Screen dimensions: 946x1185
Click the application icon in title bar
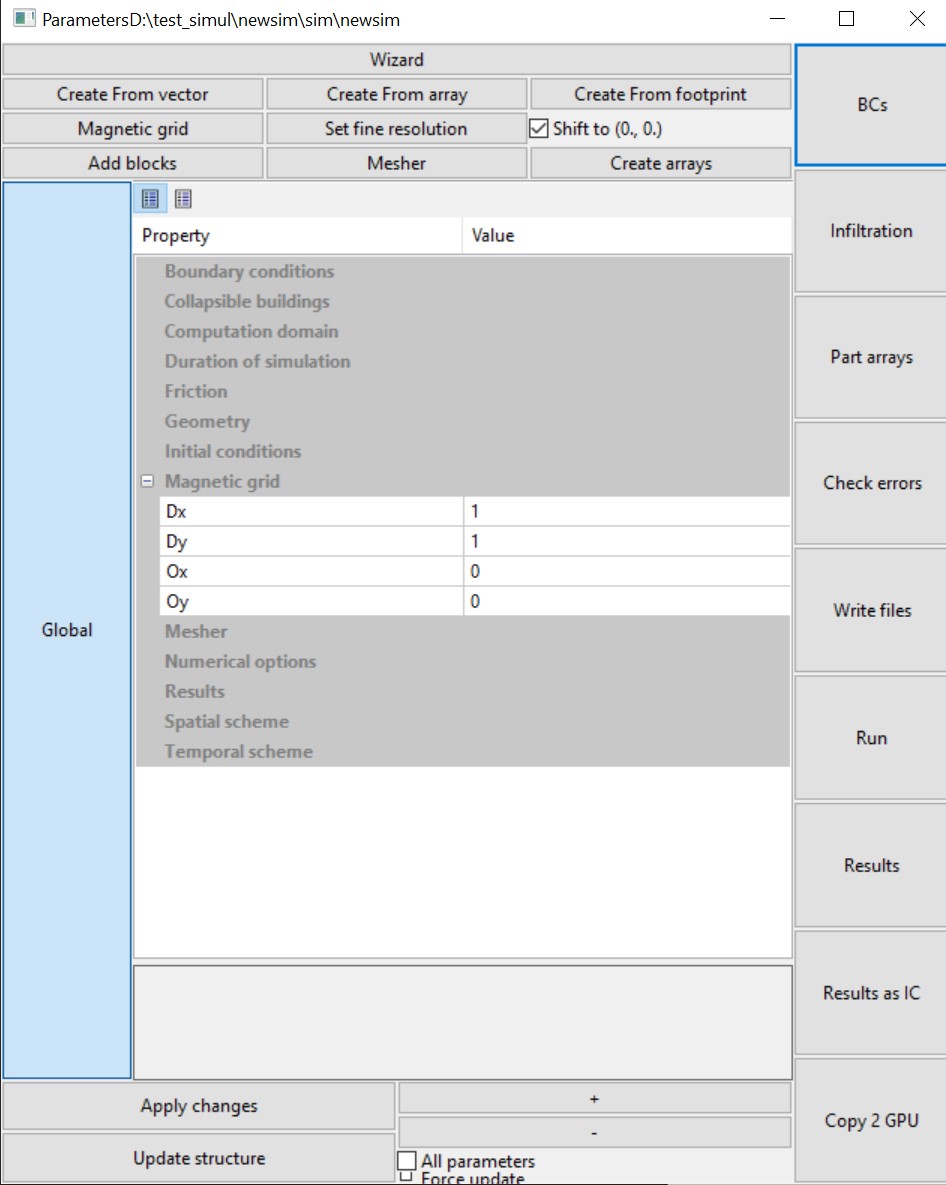24,19
